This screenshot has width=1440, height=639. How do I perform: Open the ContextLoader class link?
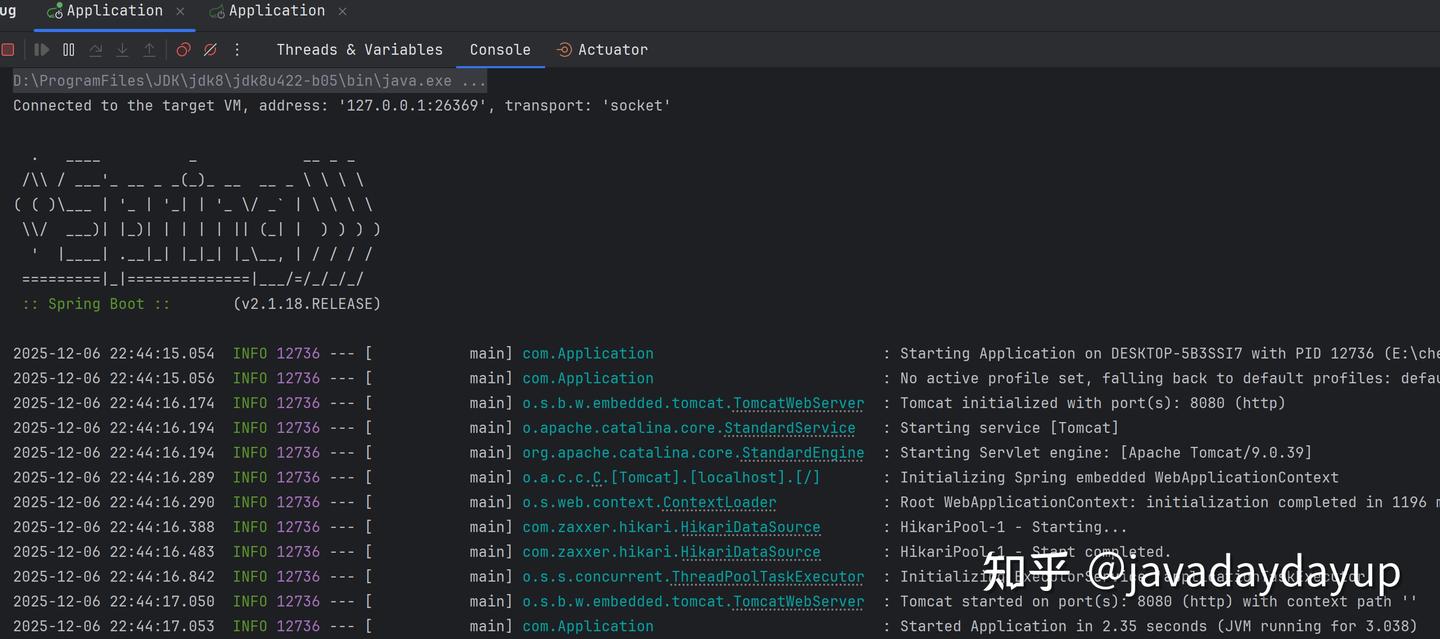[719, 503]
